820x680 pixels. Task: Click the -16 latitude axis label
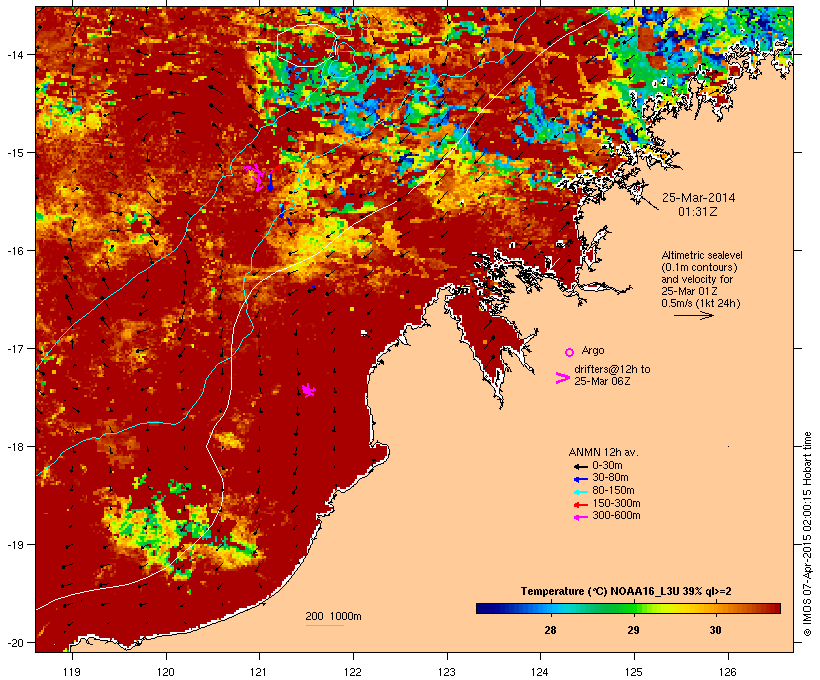click(x=14, y=251)
